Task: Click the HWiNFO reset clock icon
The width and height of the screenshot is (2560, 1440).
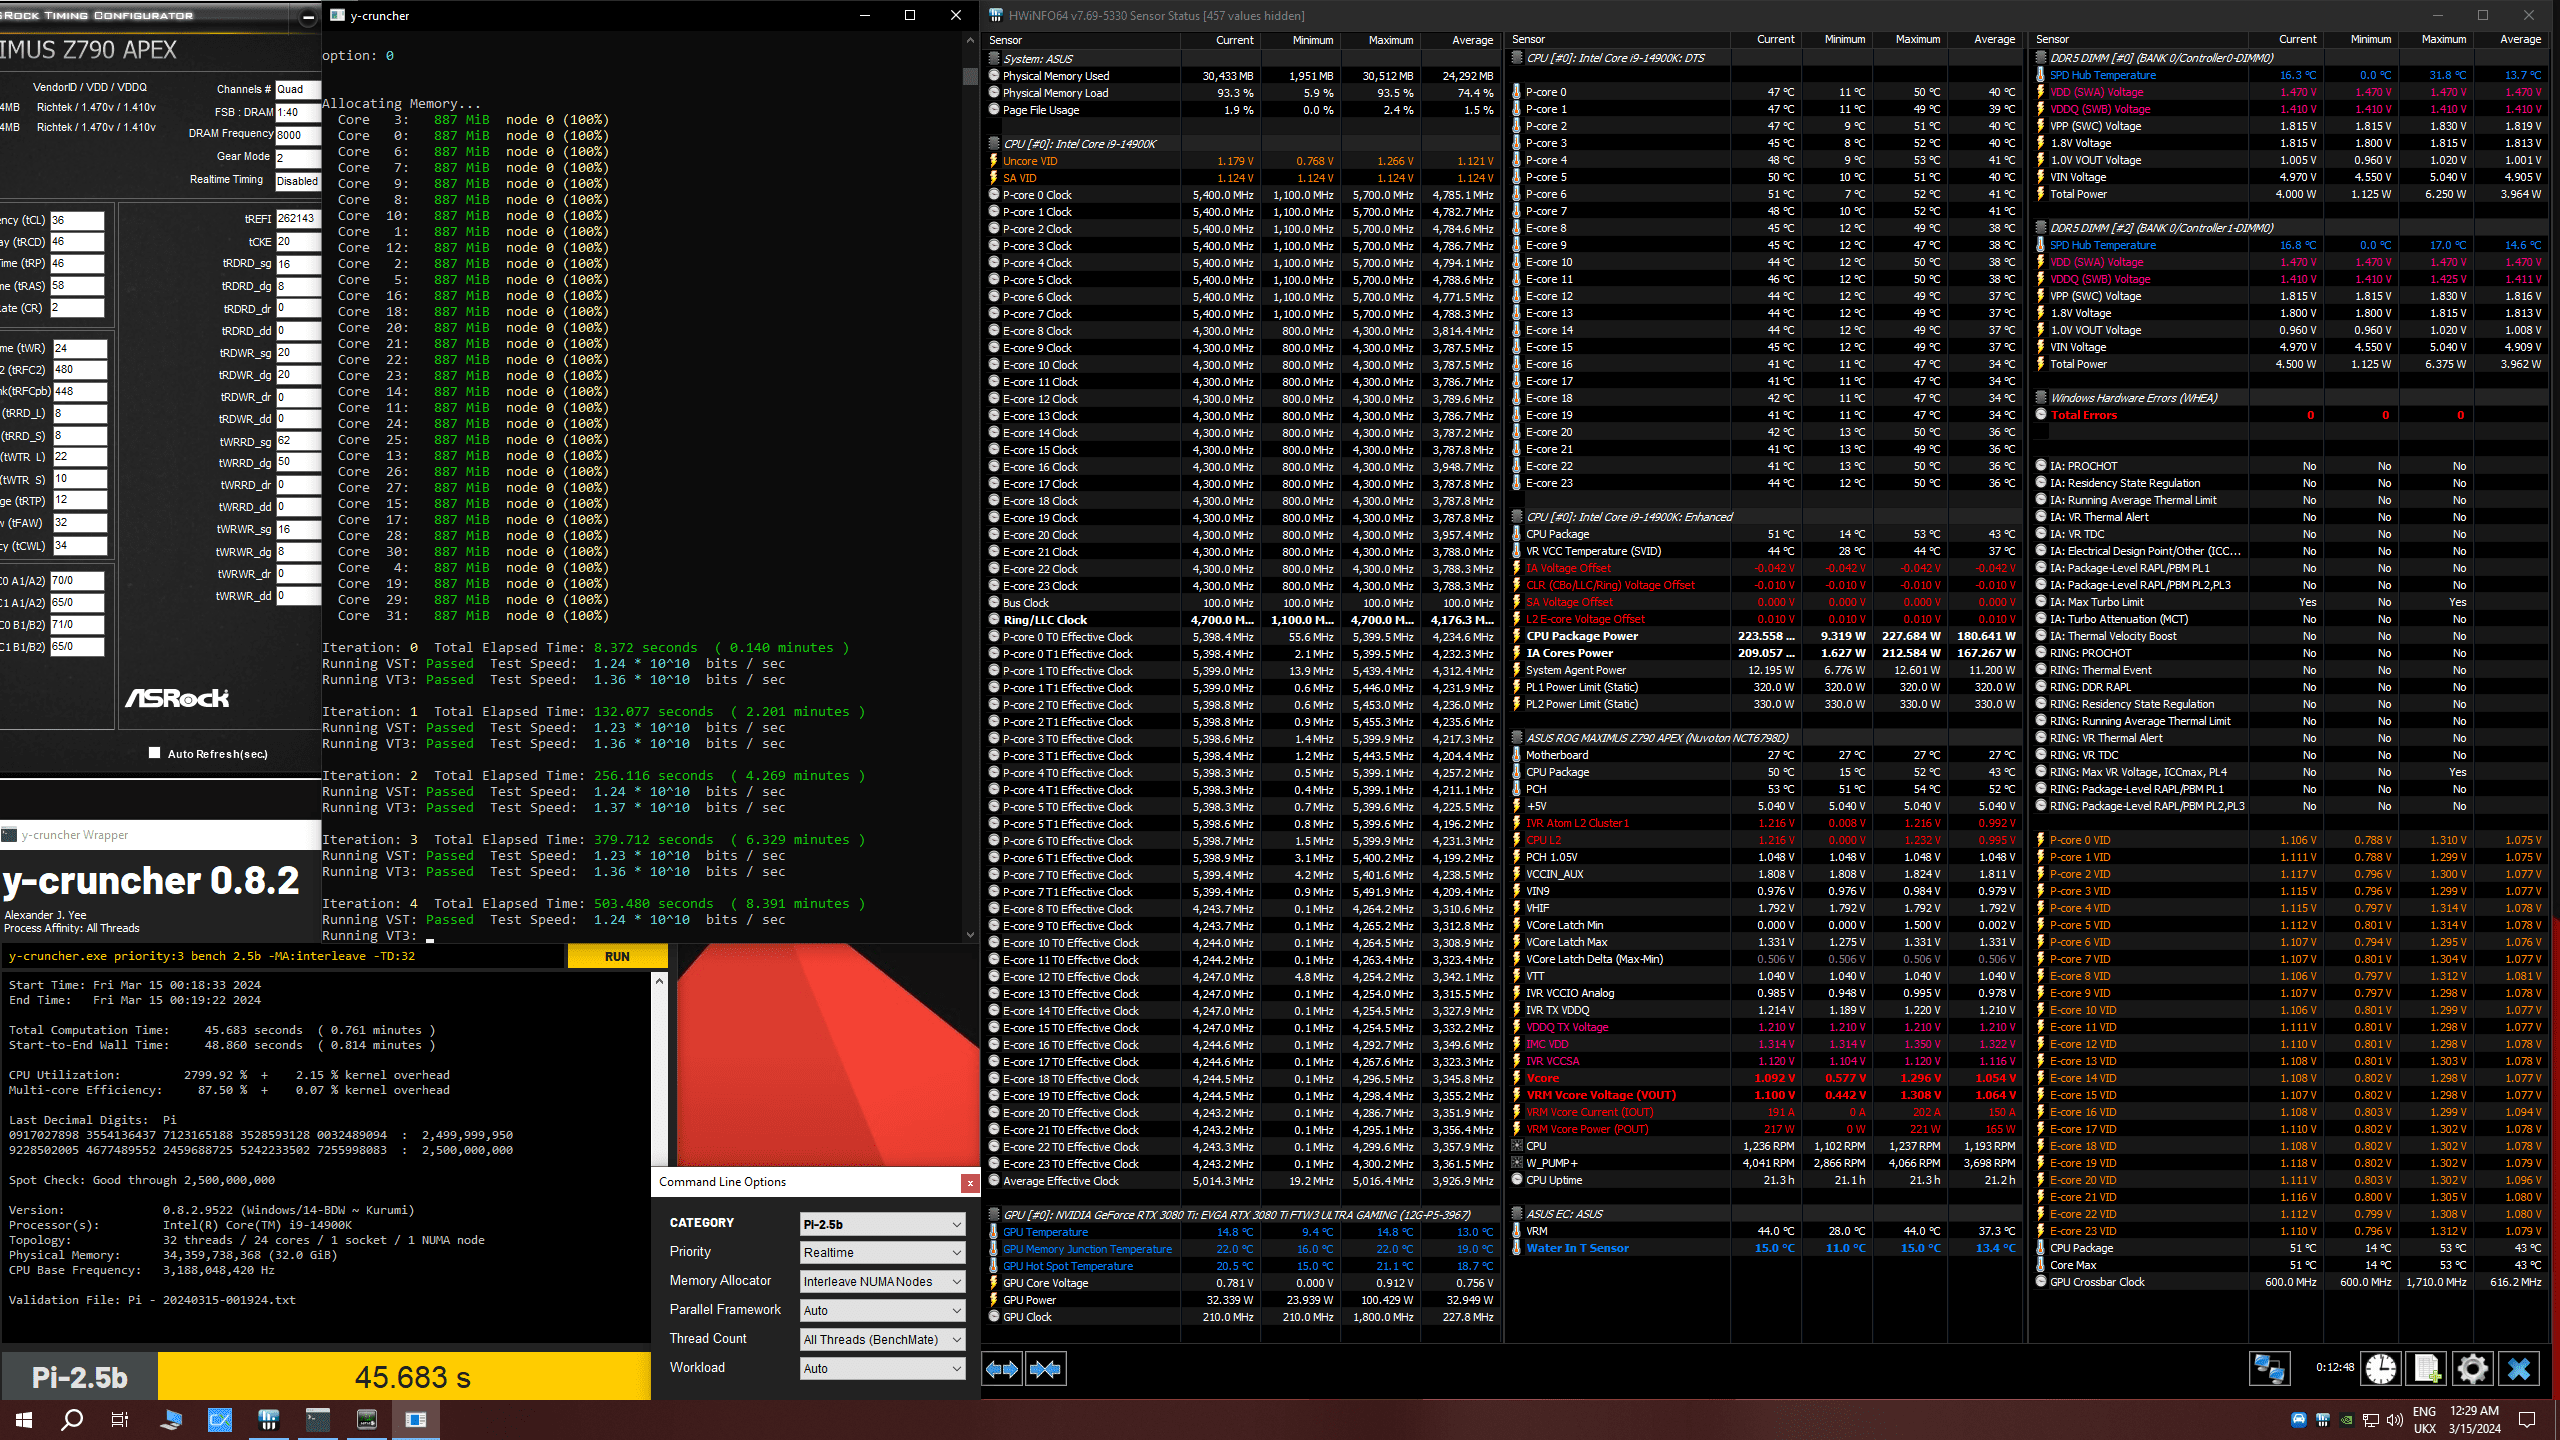Action: (2381, 1369)
